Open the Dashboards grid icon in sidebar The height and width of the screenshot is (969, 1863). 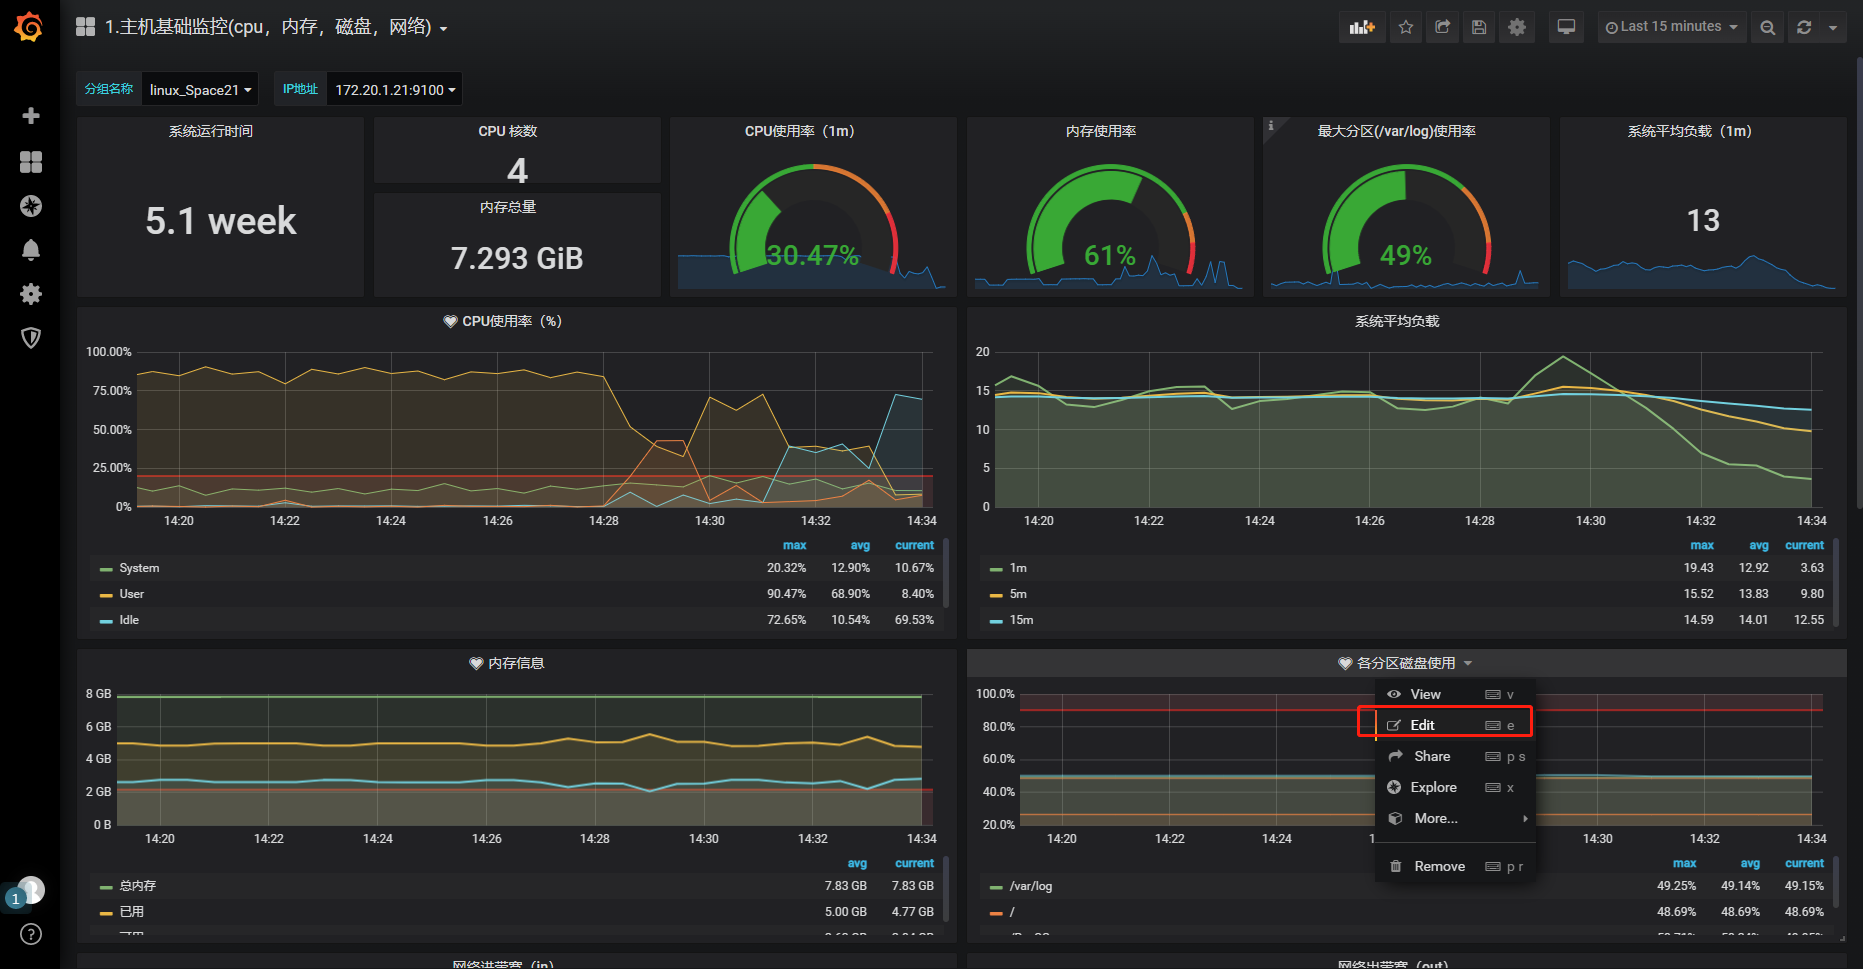(31, 162)
